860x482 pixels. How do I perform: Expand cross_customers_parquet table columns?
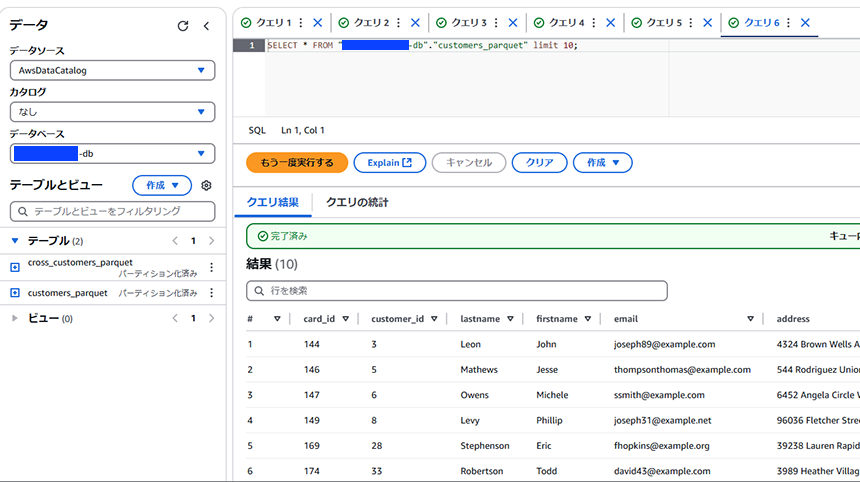15,267
